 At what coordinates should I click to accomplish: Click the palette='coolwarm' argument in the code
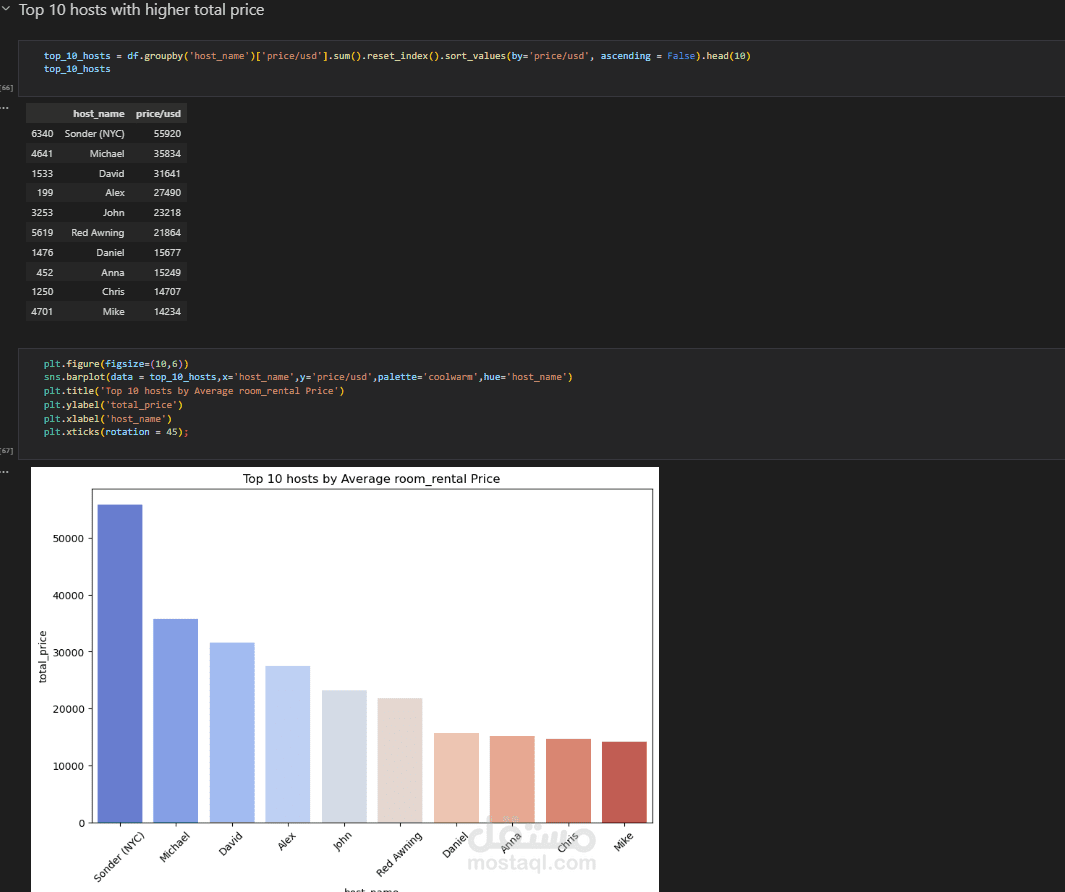click(429, 377)
